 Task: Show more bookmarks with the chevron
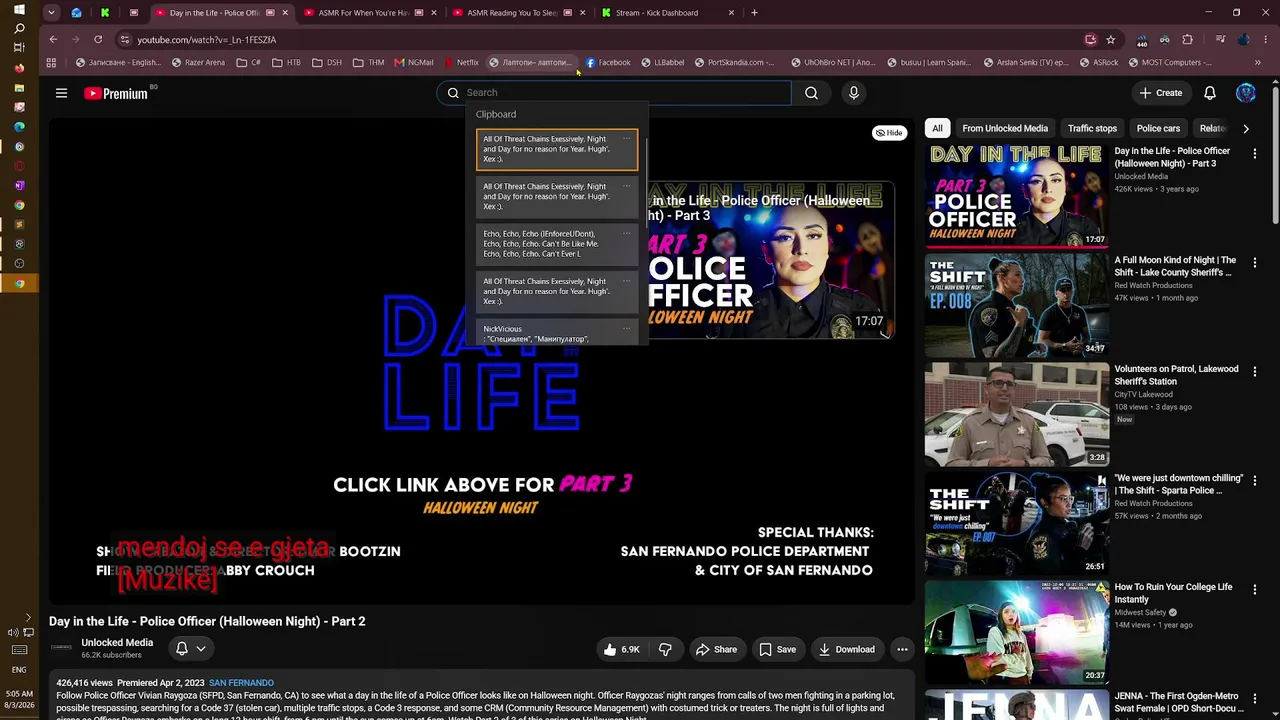[1257, 62]
